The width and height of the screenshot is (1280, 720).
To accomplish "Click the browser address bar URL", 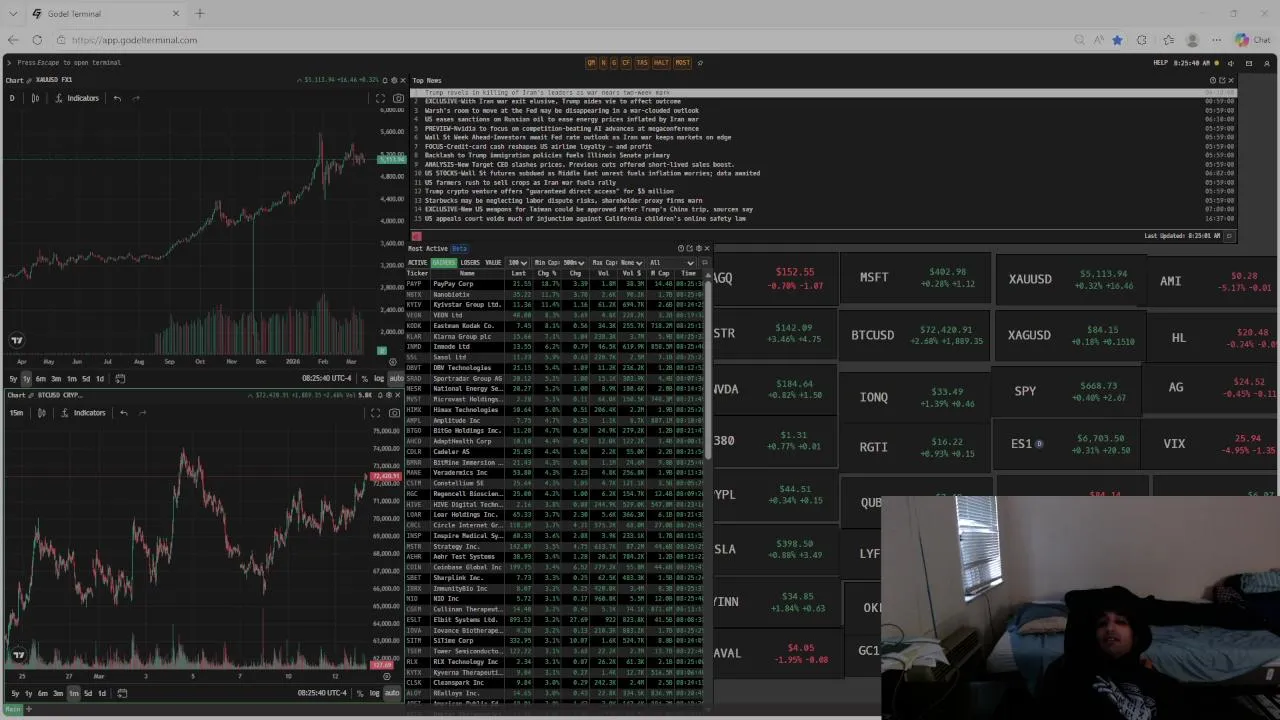I will point(134,40).
